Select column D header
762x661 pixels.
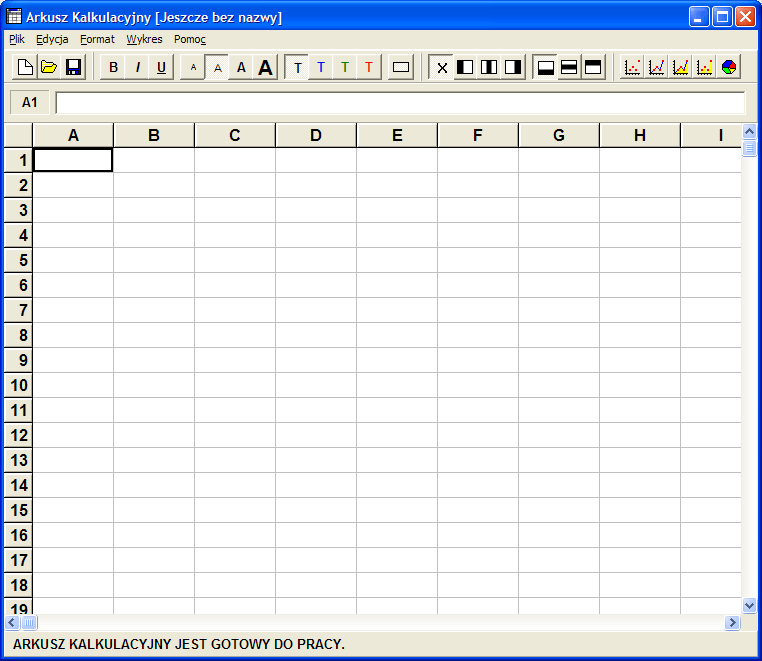(x=316, y=135)
